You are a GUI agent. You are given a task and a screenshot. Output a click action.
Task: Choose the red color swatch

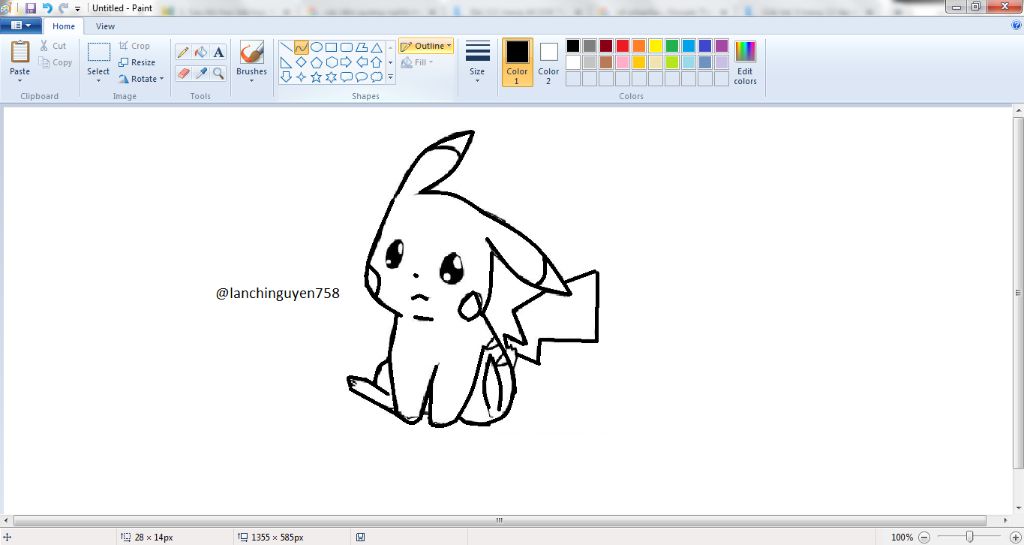click(622, 46)
